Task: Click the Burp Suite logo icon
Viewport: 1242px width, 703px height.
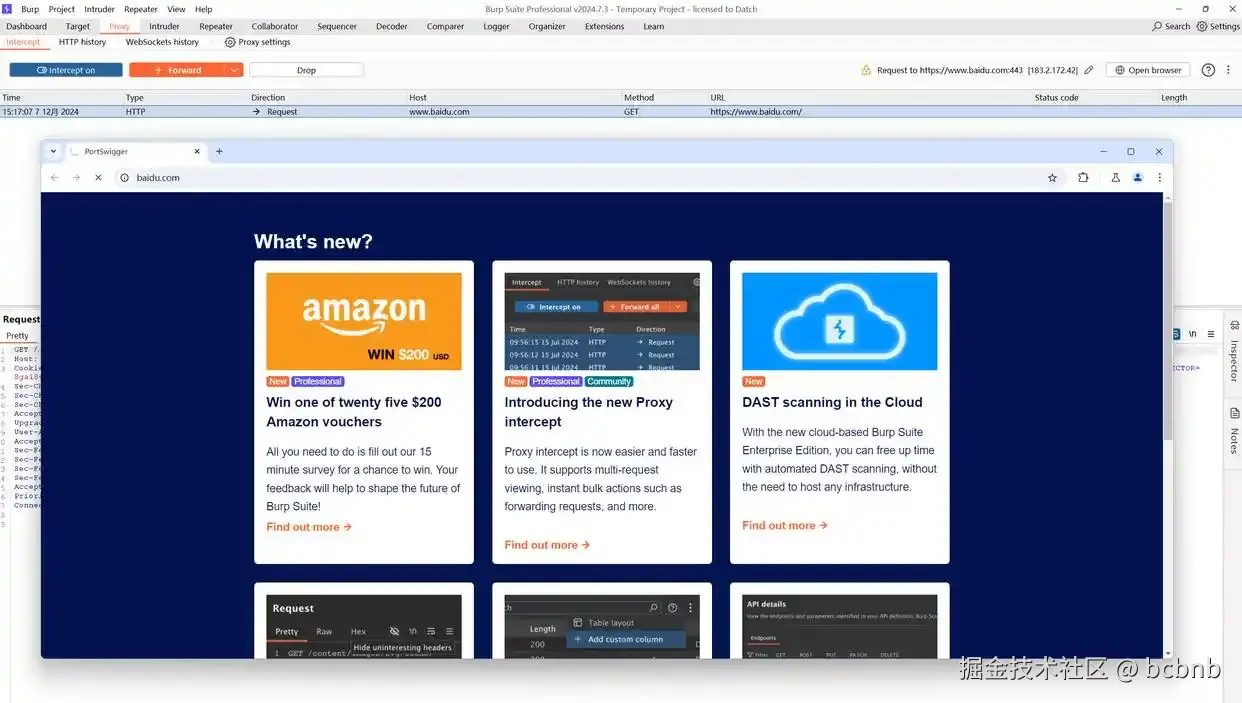Action: click(x=7, y=9)
